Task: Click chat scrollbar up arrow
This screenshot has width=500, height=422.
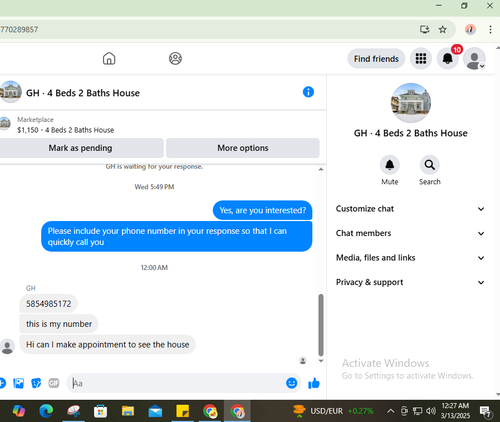Action: [x=321, y=169]
